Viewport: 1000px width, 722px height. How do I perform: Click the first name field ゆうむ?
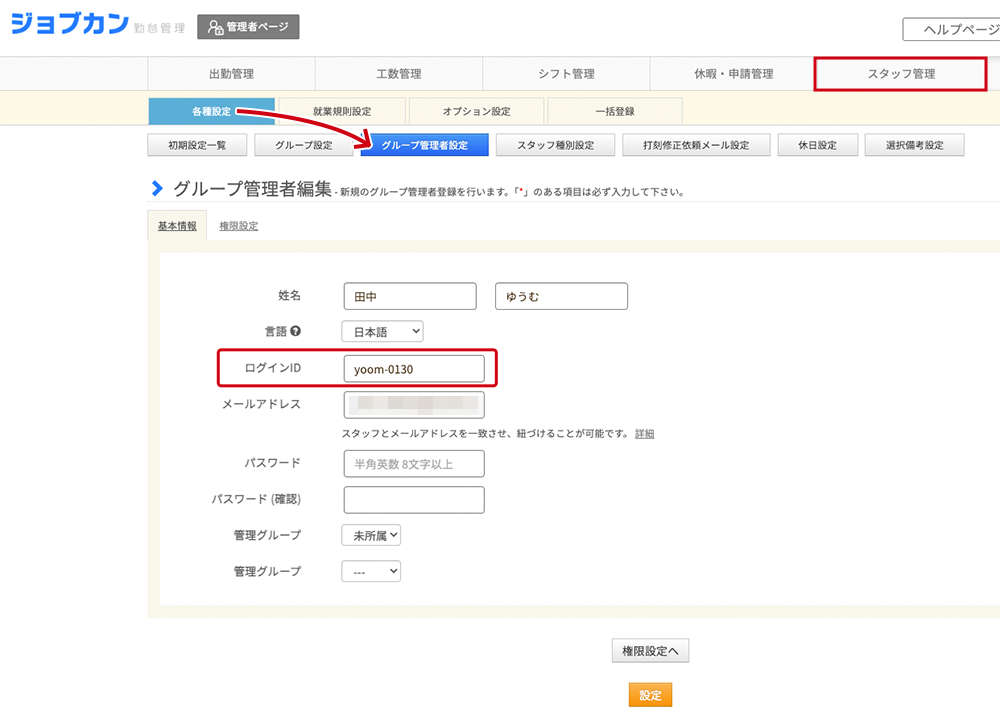pos(561,297)
